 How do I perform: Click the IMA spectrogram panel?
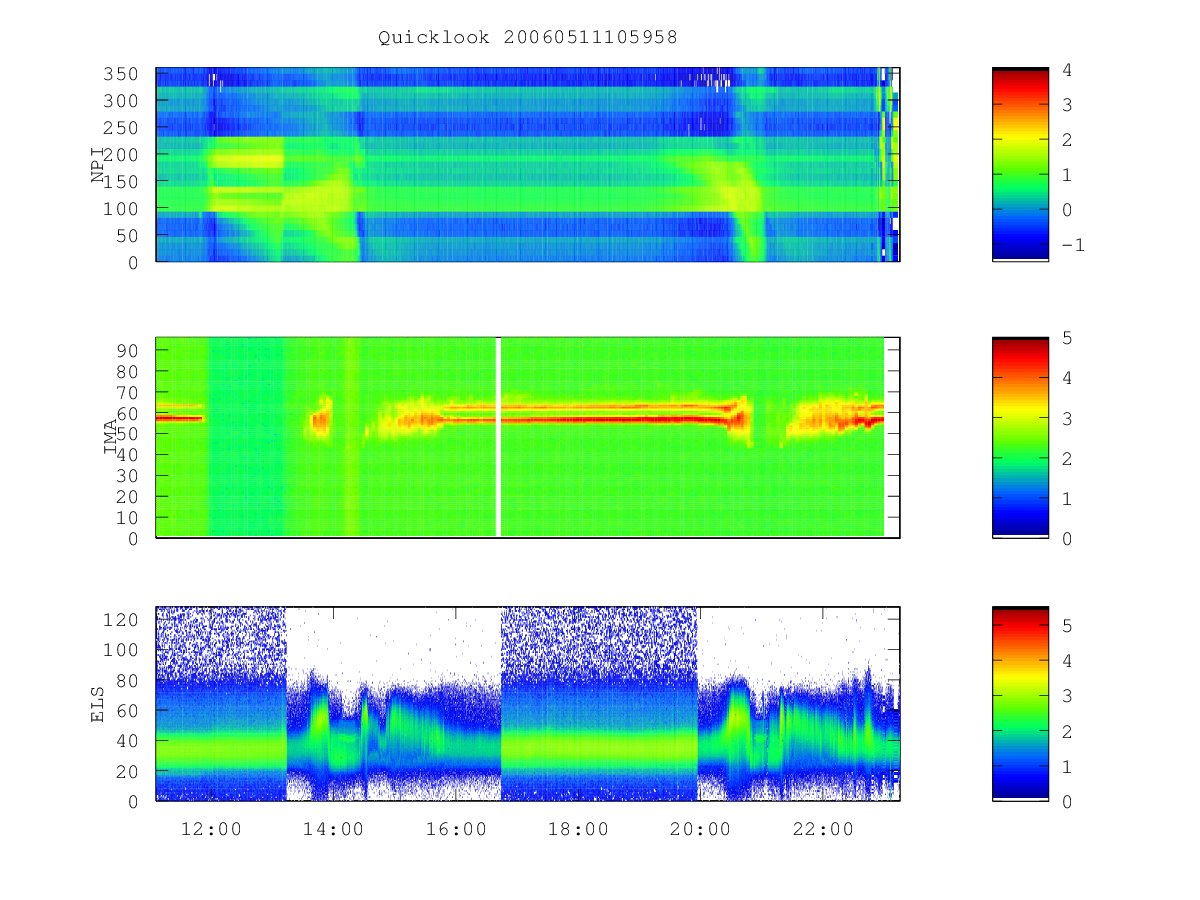click(x=528, y=437)
